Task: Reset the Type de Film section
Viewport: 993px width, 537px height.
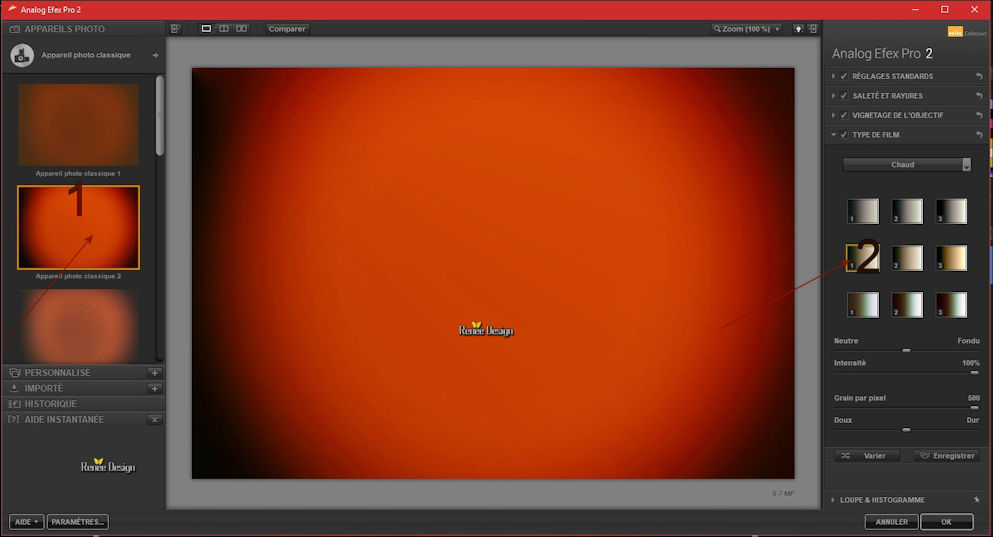Action: click(979, 135)
